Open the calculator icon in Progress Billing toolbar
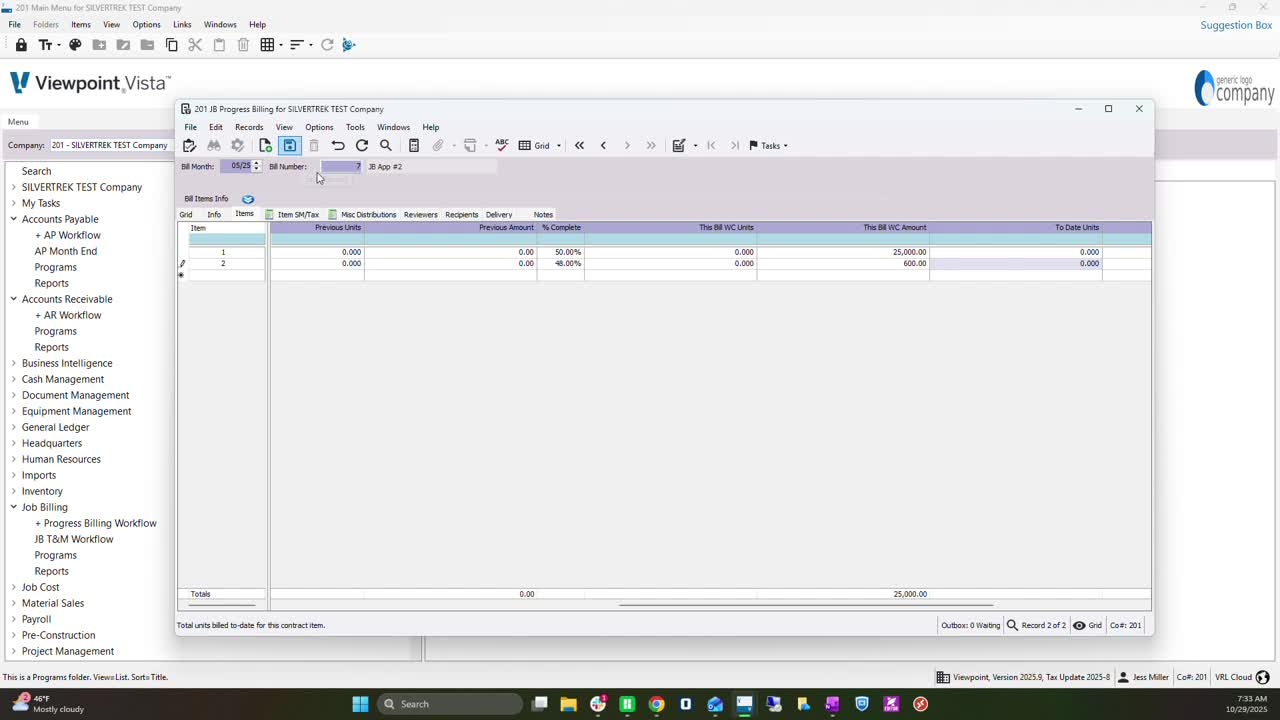Image resolution: width=1280 pixels, height=720 pixels. point(414,146)
